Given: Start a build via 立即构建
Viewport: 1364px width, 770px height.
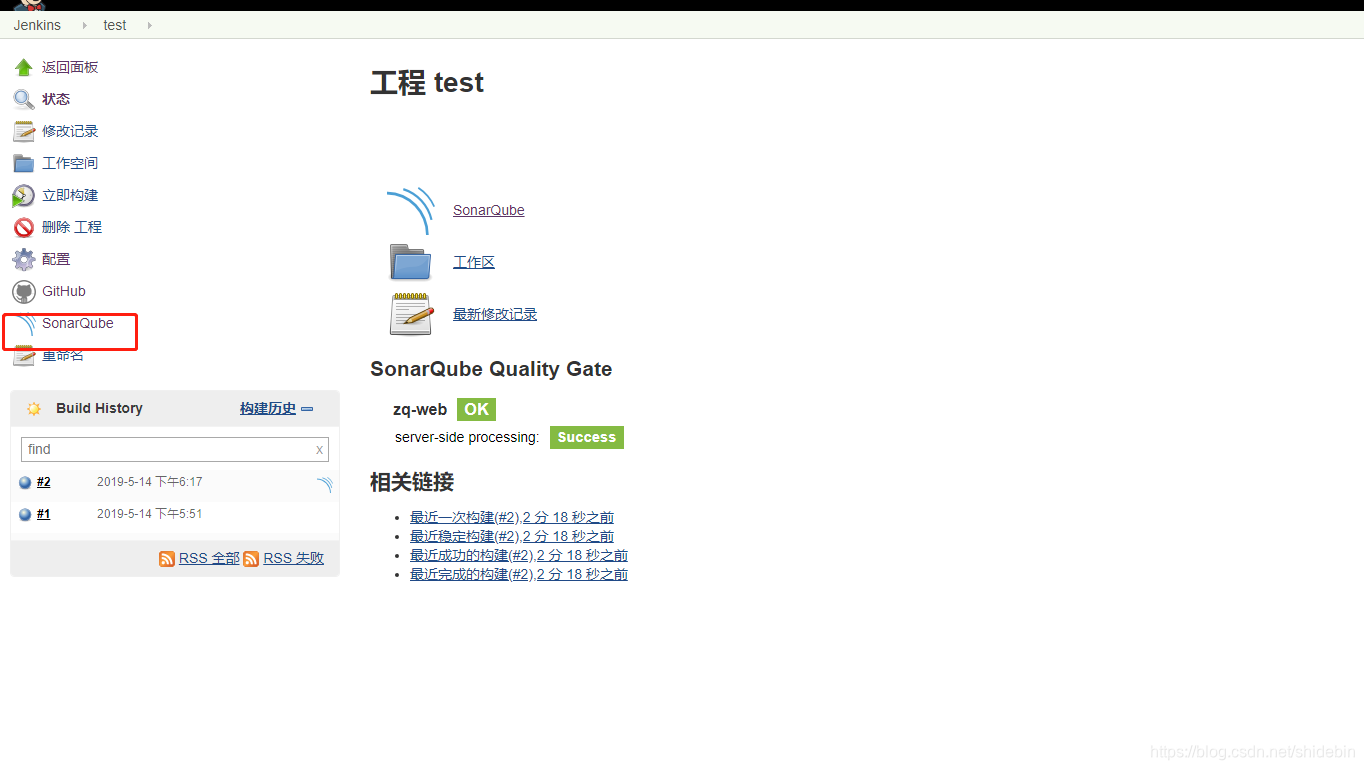Looking at the screenshot, I should 70,195.
